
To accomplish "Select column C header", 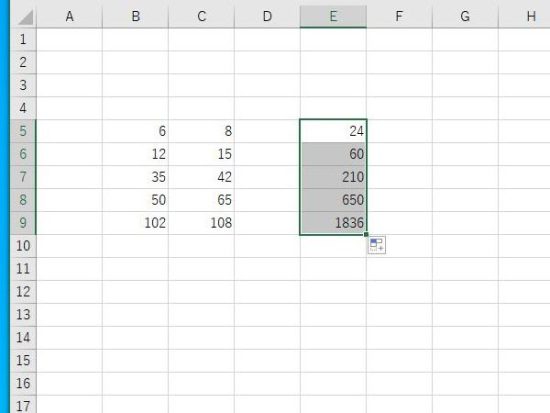I will click(201, 16).
